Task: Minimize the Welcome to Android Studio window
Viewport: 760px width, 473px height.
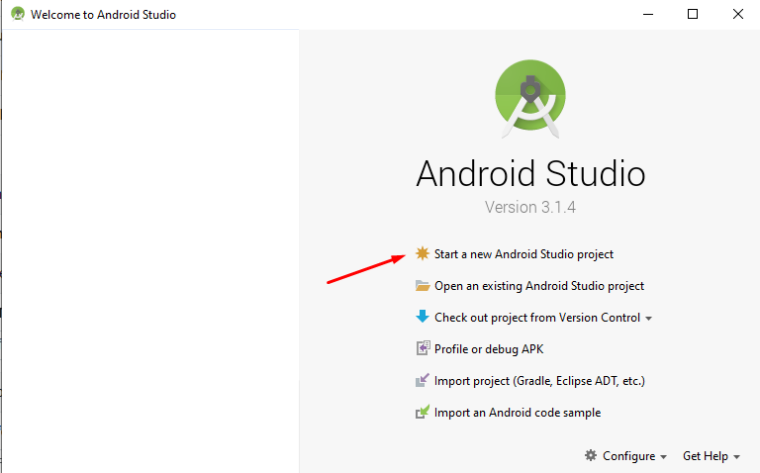Action: click(x=648, y=14)
